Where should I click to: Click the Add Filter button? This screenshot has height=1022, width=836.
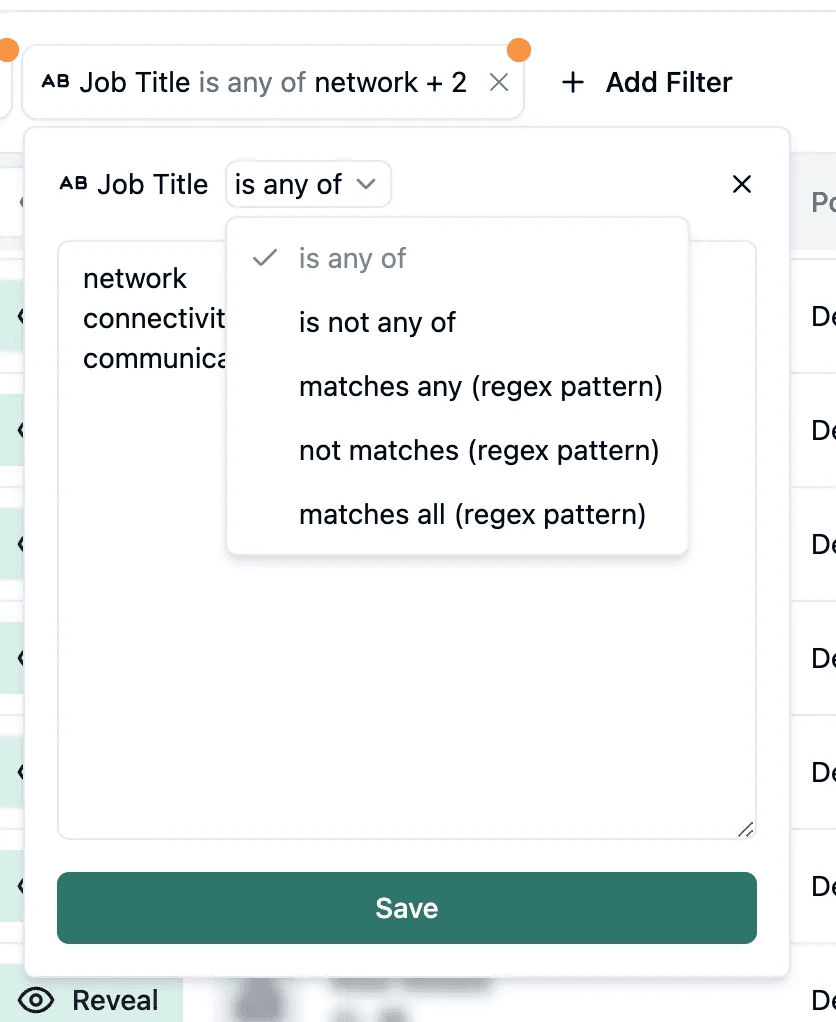point(647,83)
